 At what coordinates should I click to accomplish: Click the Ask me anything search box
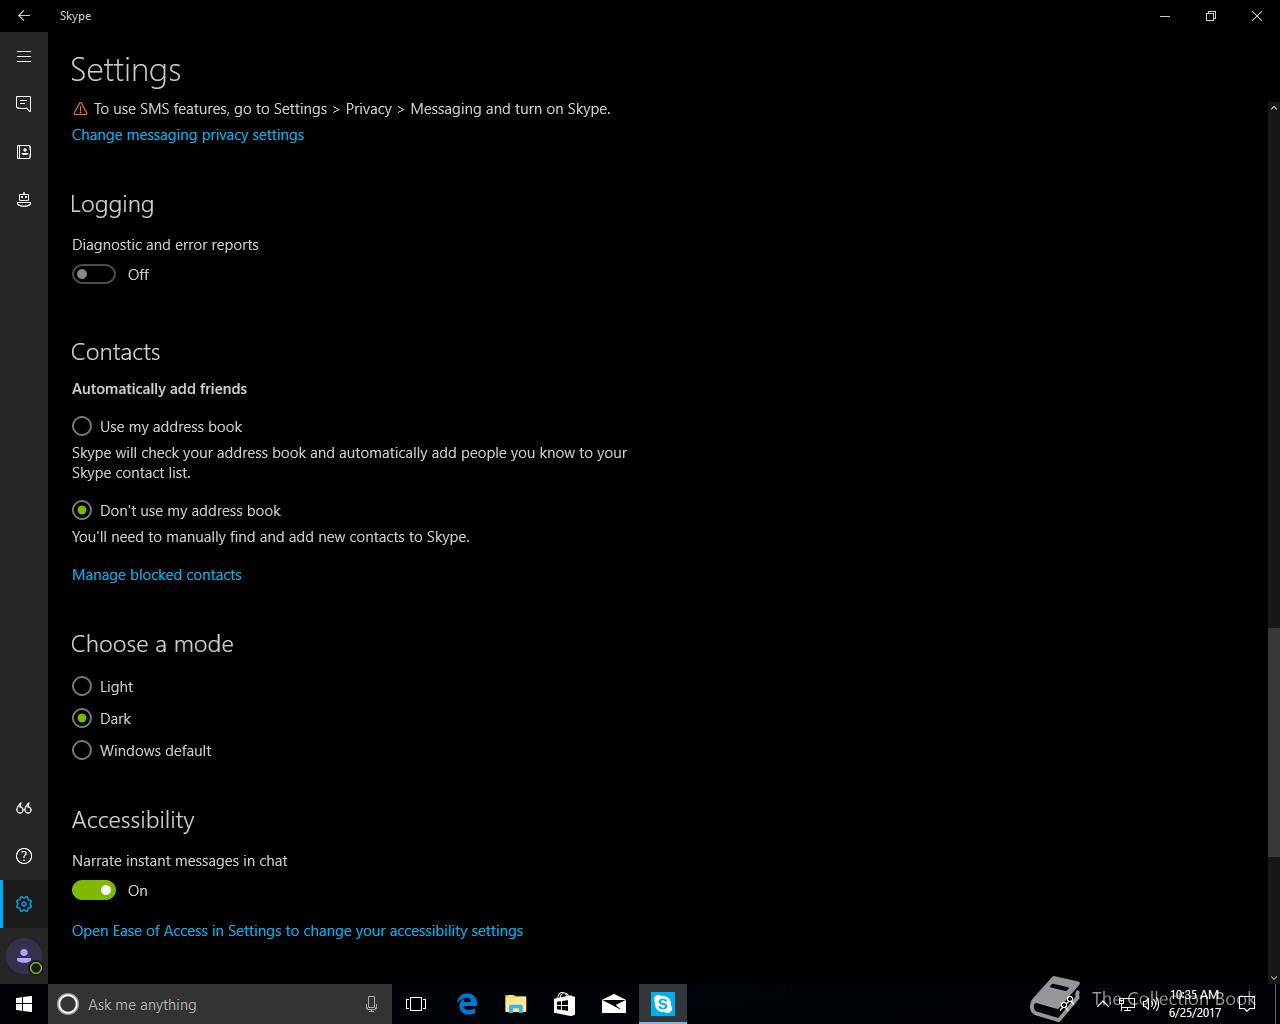tap(220, 1004)
